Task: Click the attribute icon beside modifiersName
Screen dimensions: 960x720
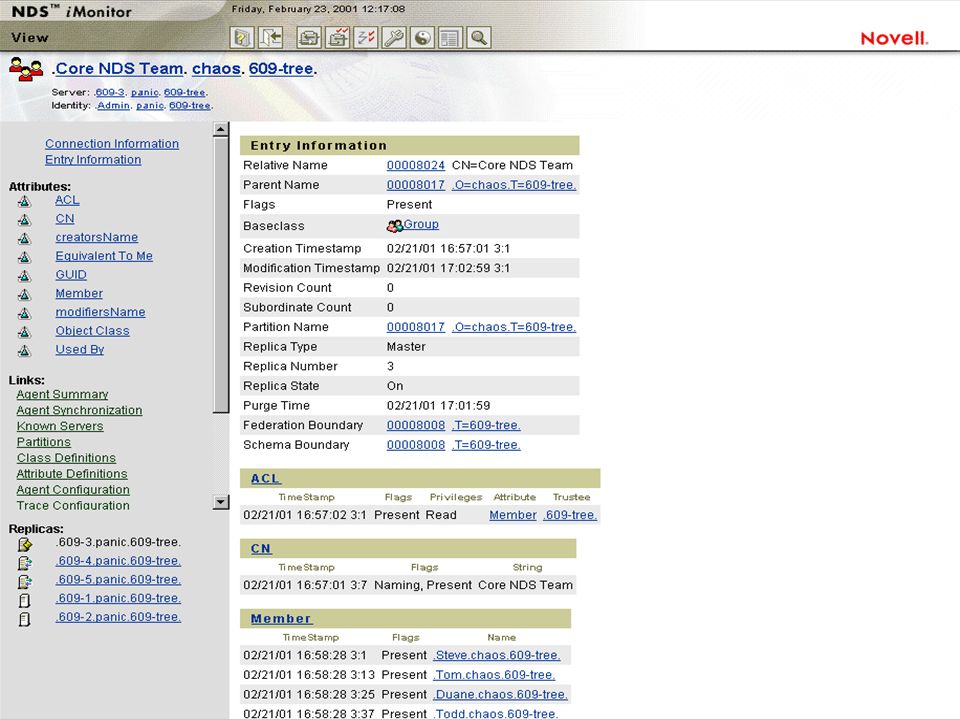Action: [x=24, y=313]
